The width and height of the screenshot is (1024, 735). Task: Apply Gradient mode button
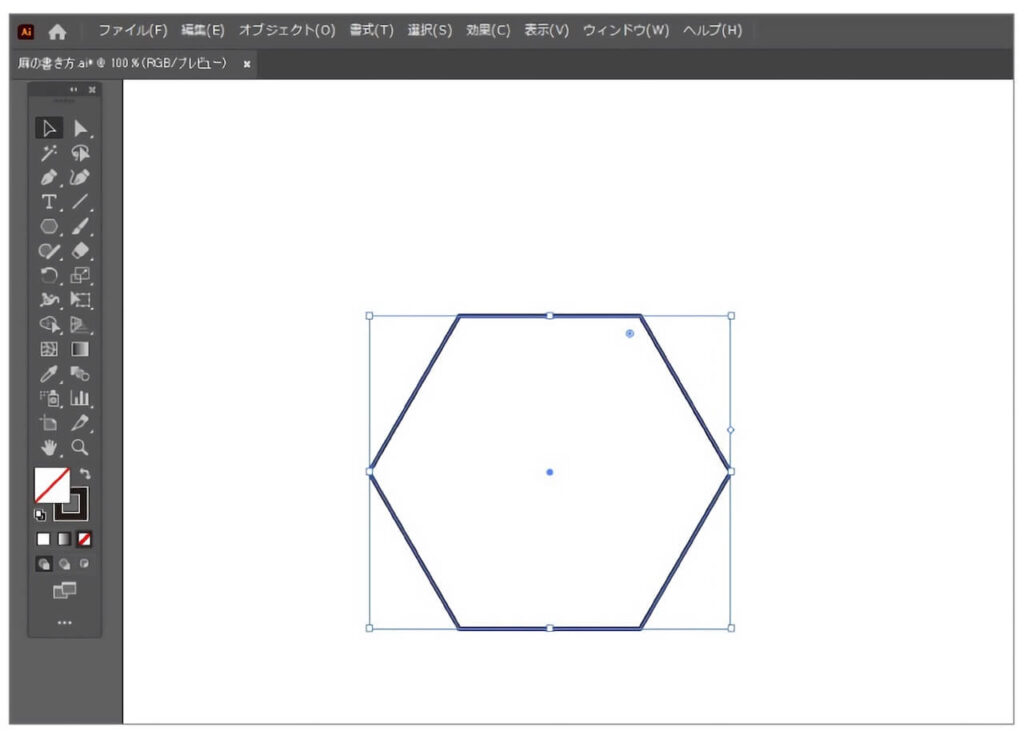[x=64, y=539]
